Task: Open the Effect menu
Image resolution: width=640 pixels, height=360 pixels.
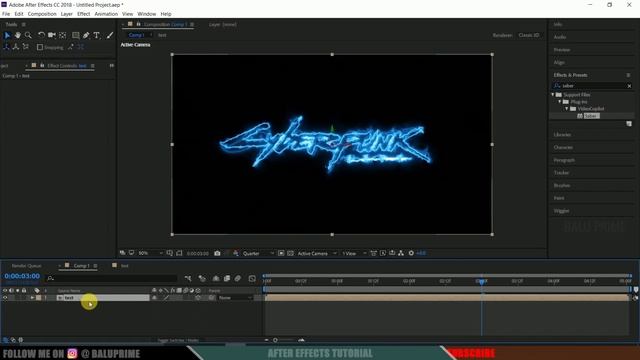Action: (x=83, y=14)
